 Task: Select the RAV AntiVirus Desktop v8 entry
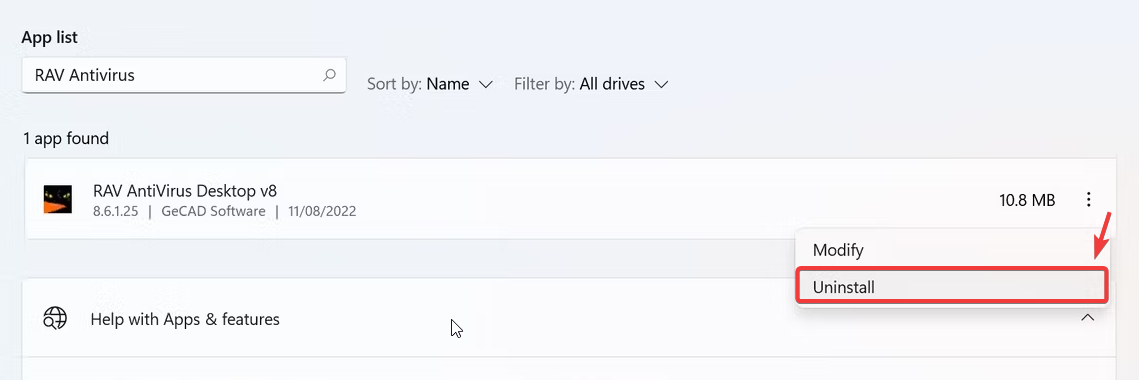click(570, 198)
